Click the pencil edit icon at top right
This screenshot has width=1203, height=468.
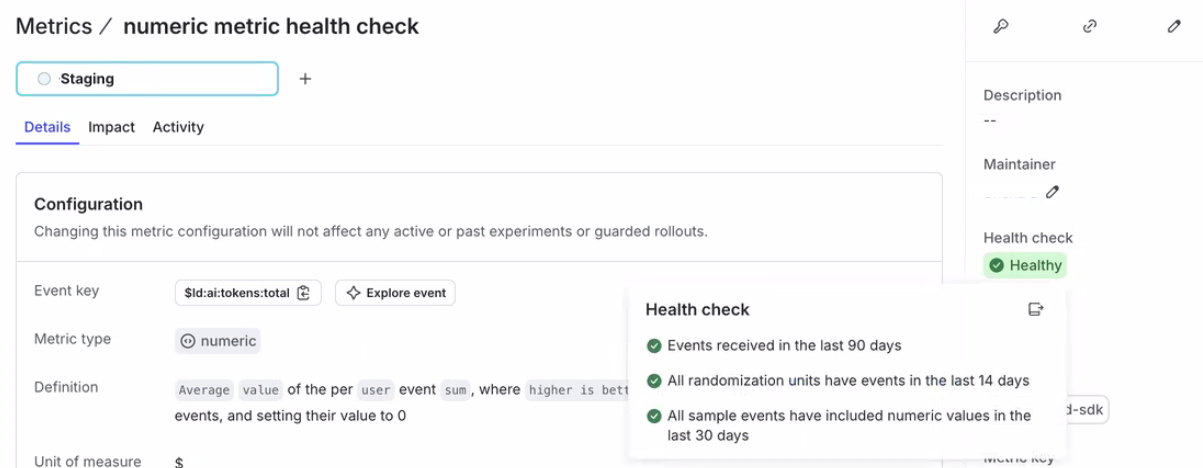[x=1174, y=29]
